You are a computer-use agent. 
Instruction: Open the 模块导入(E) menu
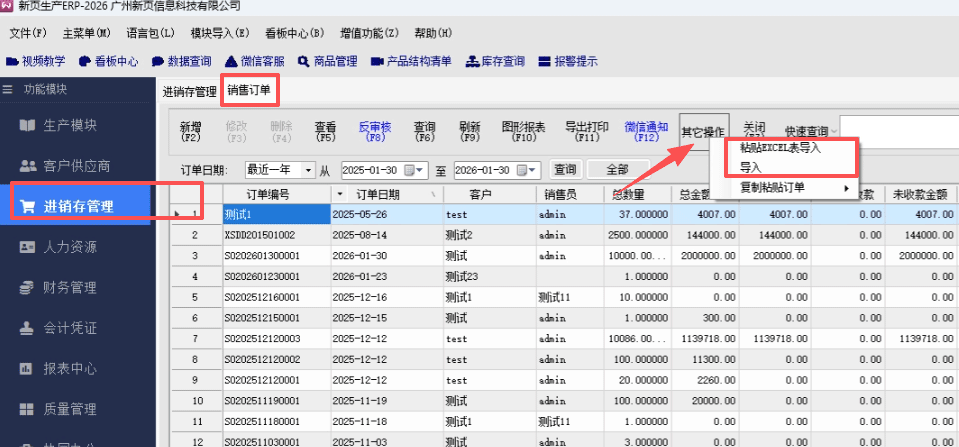[221, 34]
